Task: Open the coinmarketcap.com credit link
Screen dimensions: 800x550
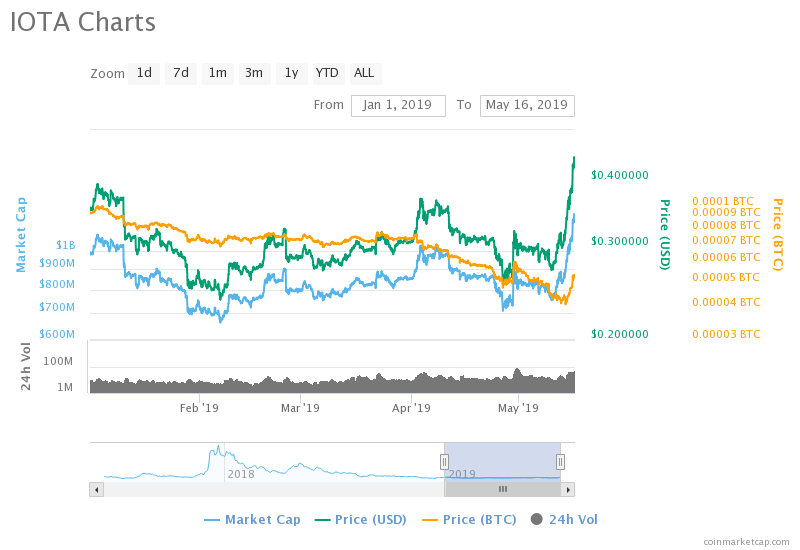Action: 746,542
